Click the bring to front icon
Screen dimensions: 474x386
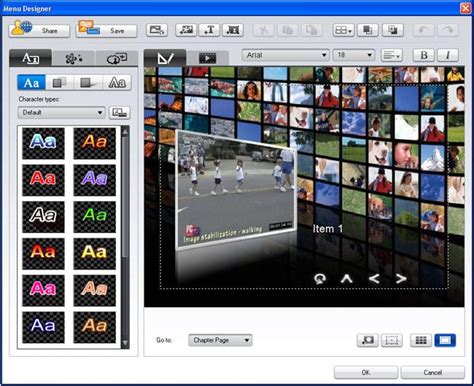tap(368, 30)
